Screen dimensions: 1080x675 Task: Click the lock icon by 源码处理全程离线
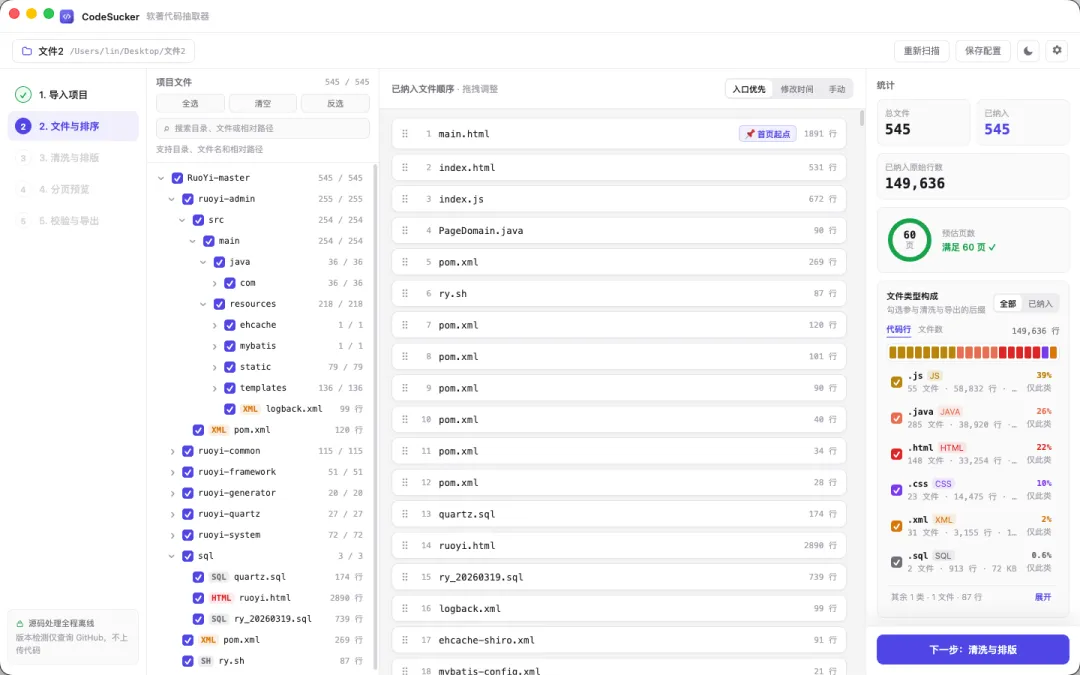tap(20, 623)
